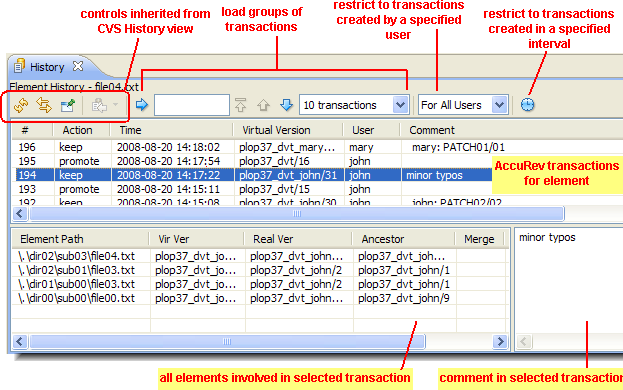Click the 'minor typos' comment cell in row 194
Image resolution: width=623 pixels, height=390 pixels.
[x=434, y=175]
